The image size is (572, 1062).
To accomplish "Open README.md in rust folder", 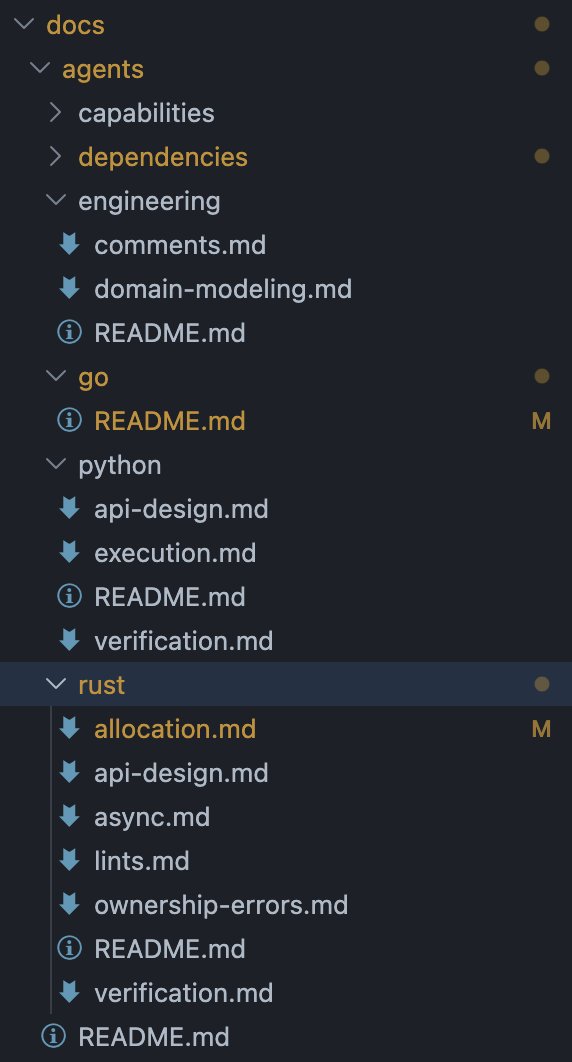I will tap(170, 950).
